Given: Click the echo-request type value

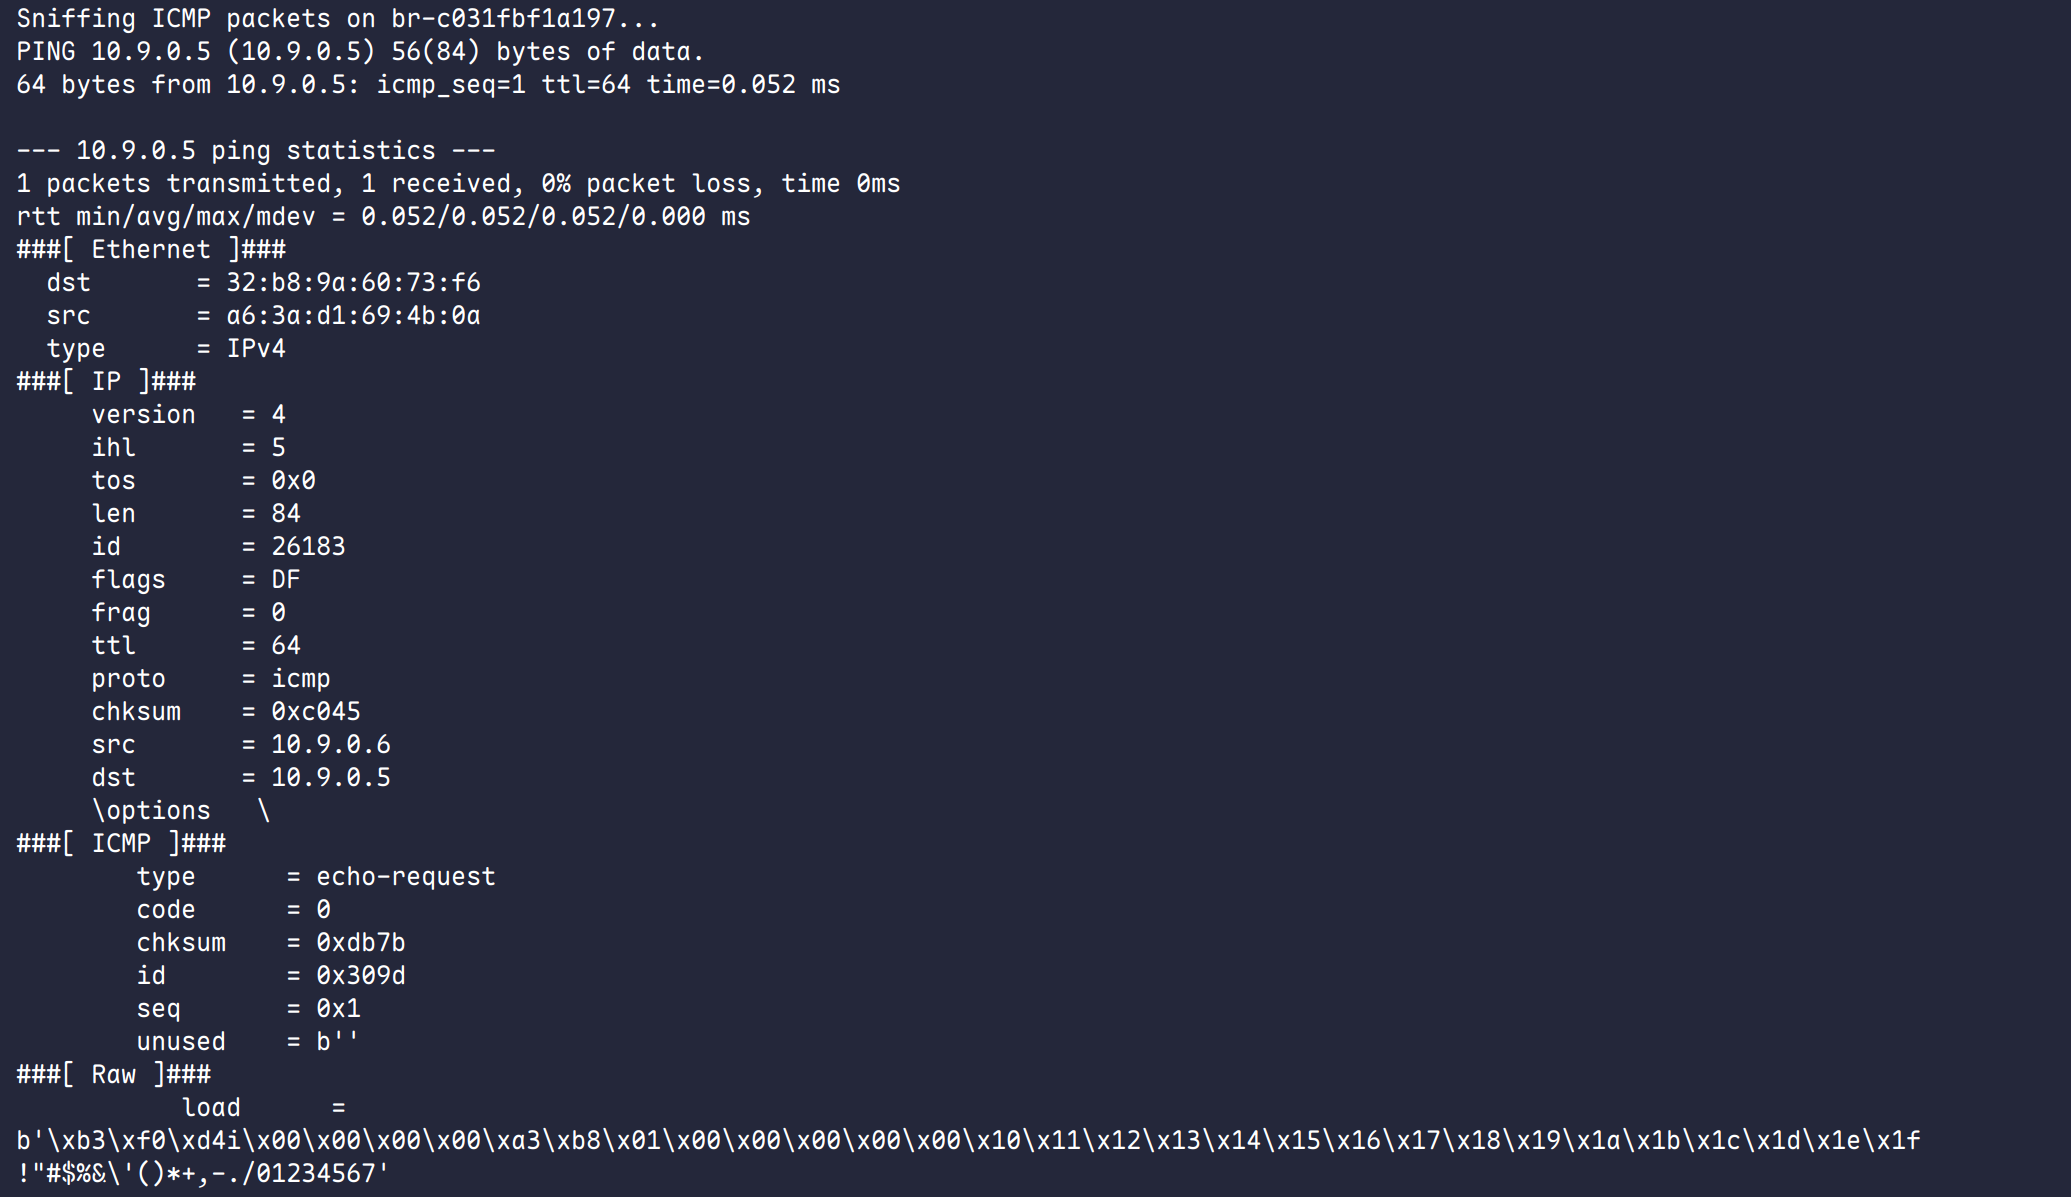Looking at the screenshot, I should [x=405, y=876].
